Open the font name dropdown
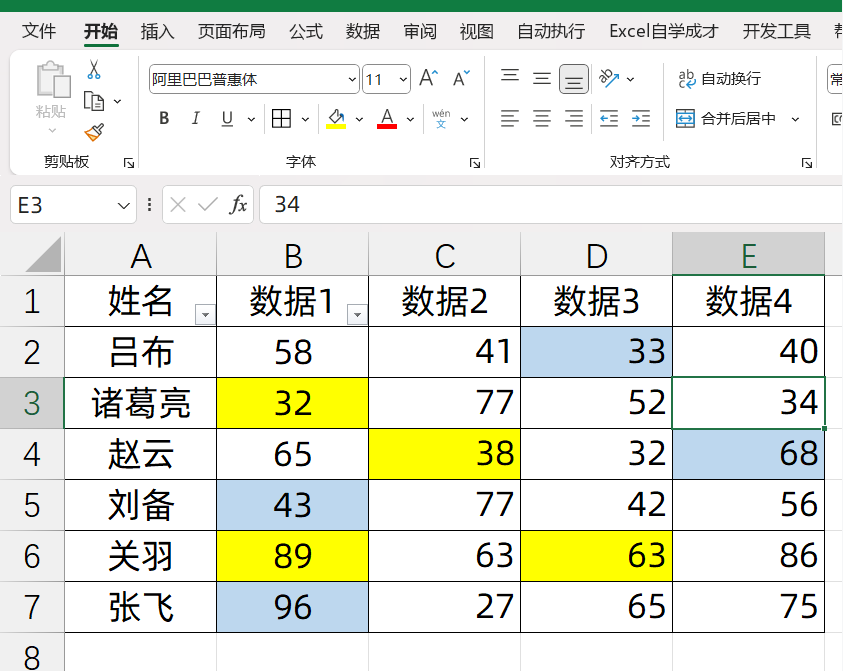 pos(352,79)
